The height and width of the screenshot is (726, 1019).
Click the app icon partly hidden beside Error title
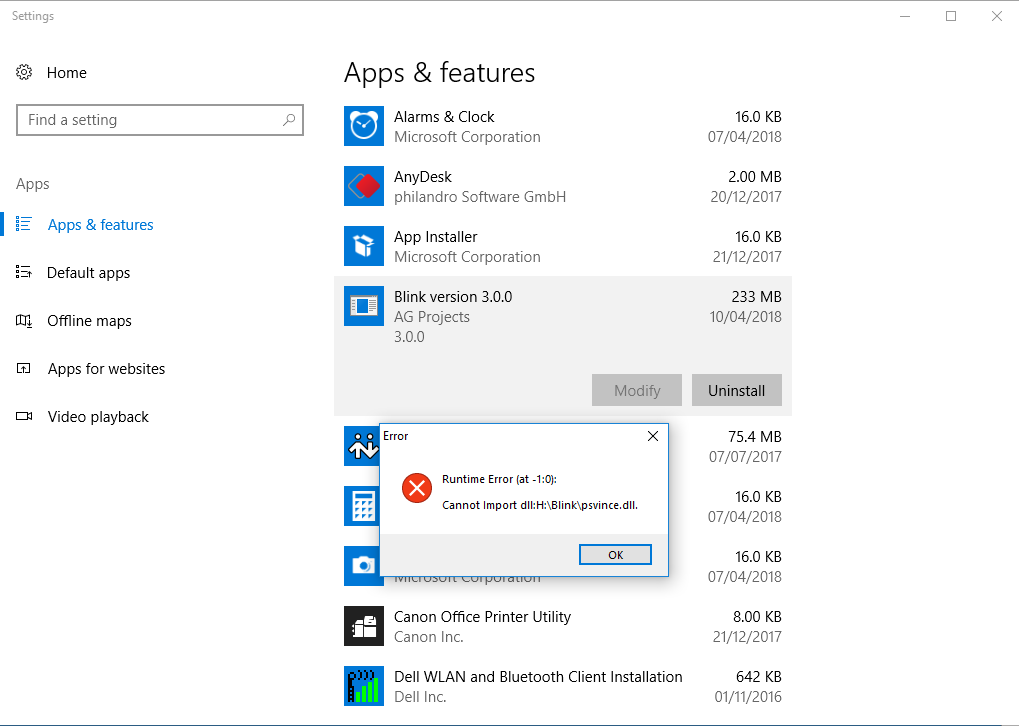(x=361, y=446)
